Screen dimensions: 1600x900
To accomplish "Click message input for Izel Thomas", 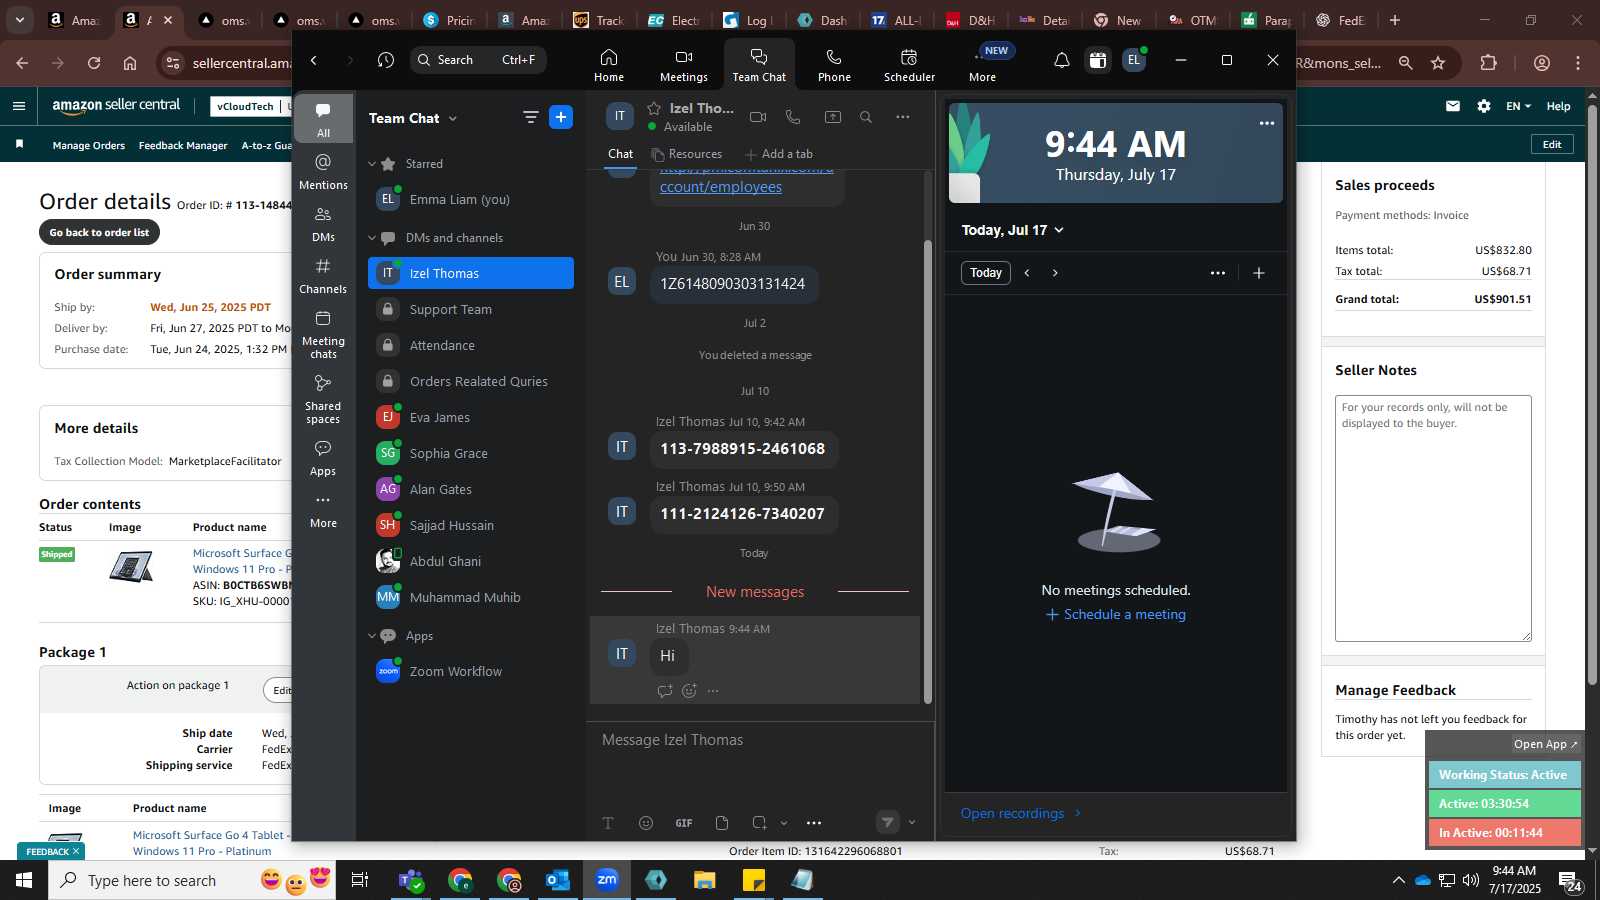I will coord(760,740).
